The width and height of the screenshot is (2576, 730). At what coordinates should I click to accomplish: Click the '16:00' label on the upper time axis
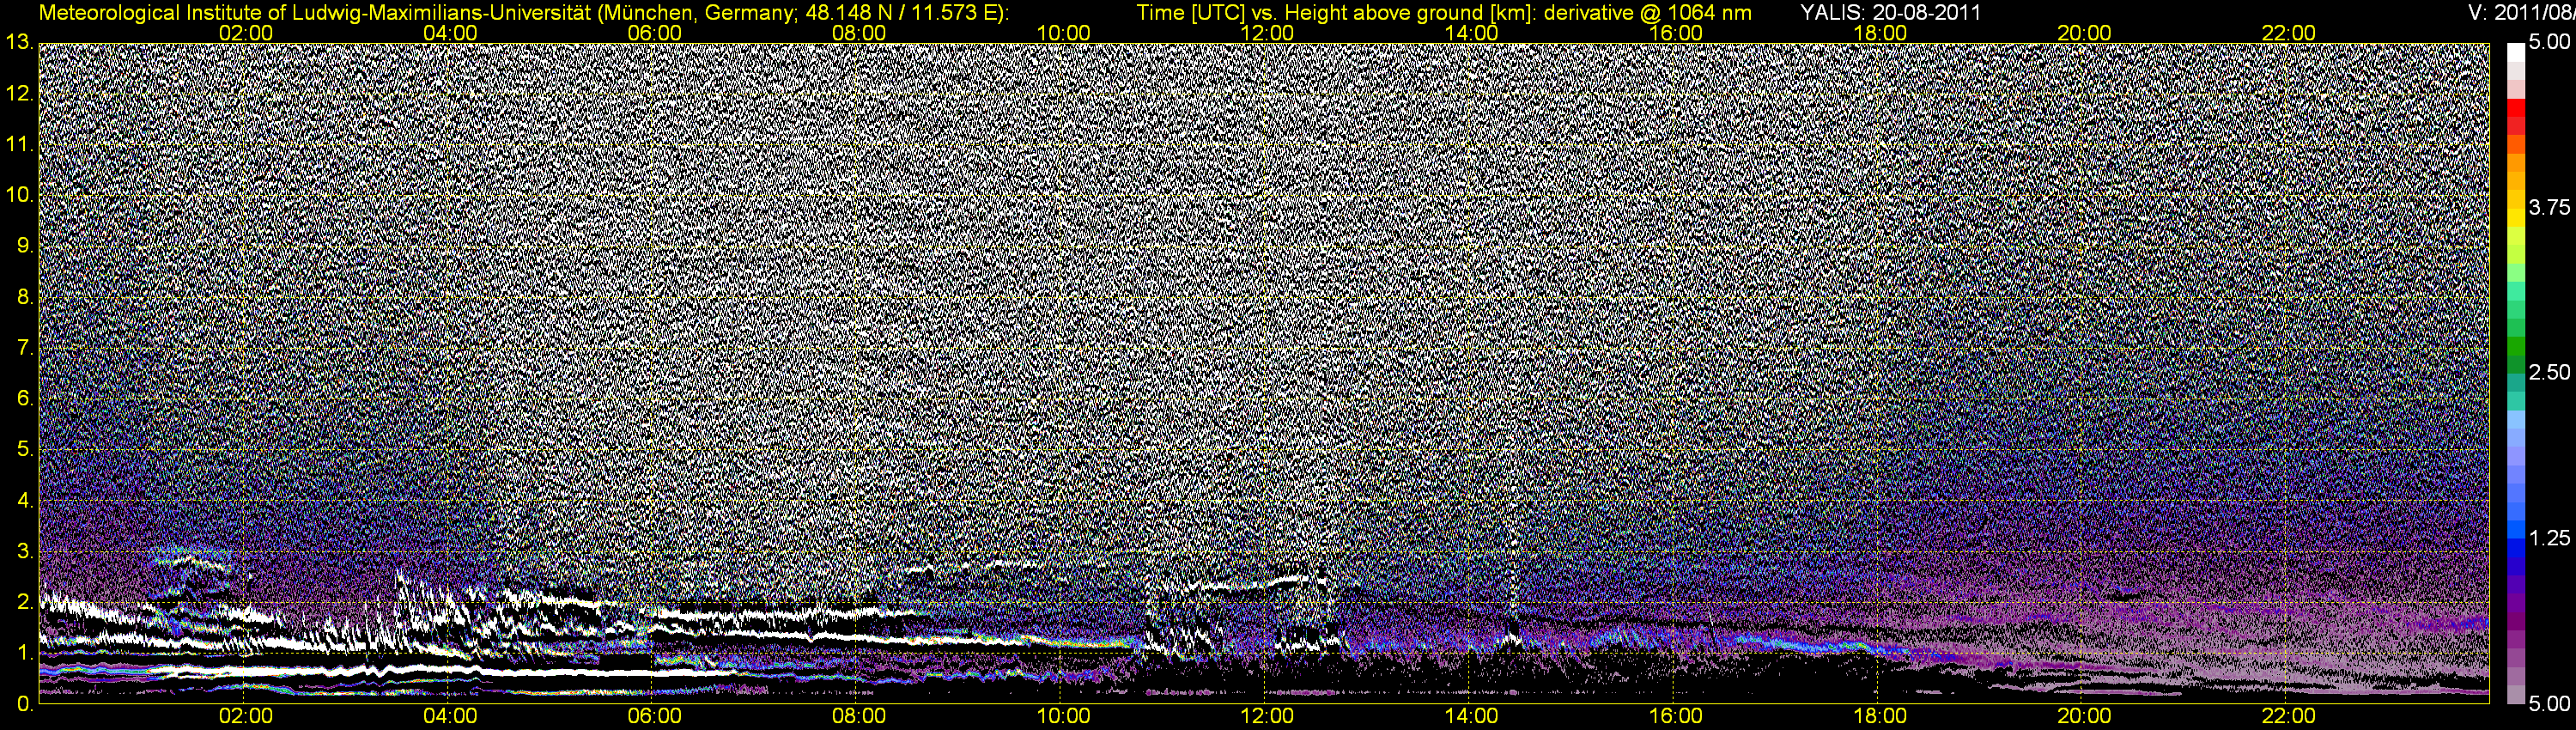[x=1676, y=33]
